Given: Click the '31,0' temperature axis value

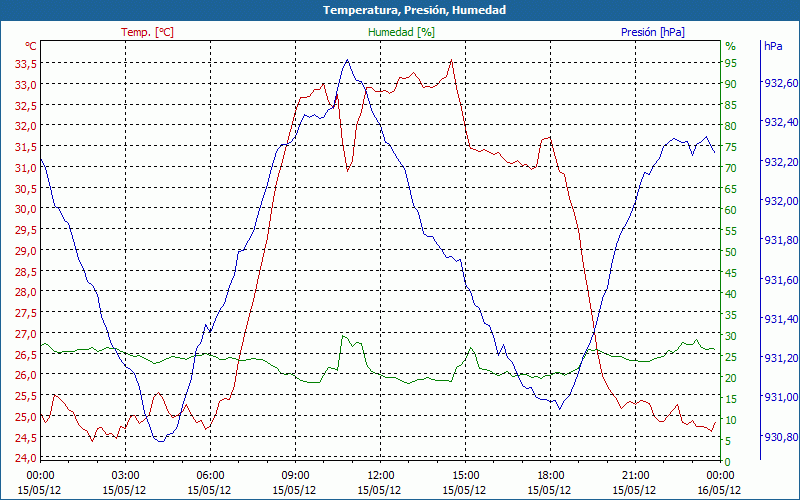Looking at the screenshot, I should [x=26, y=167].
